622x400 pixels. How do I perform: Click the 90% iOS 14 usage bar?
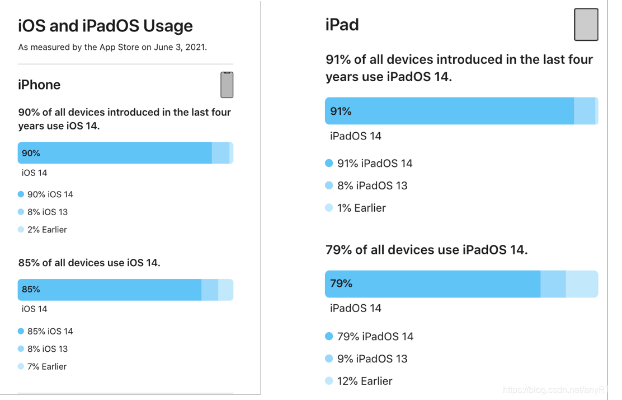[115, 153]
